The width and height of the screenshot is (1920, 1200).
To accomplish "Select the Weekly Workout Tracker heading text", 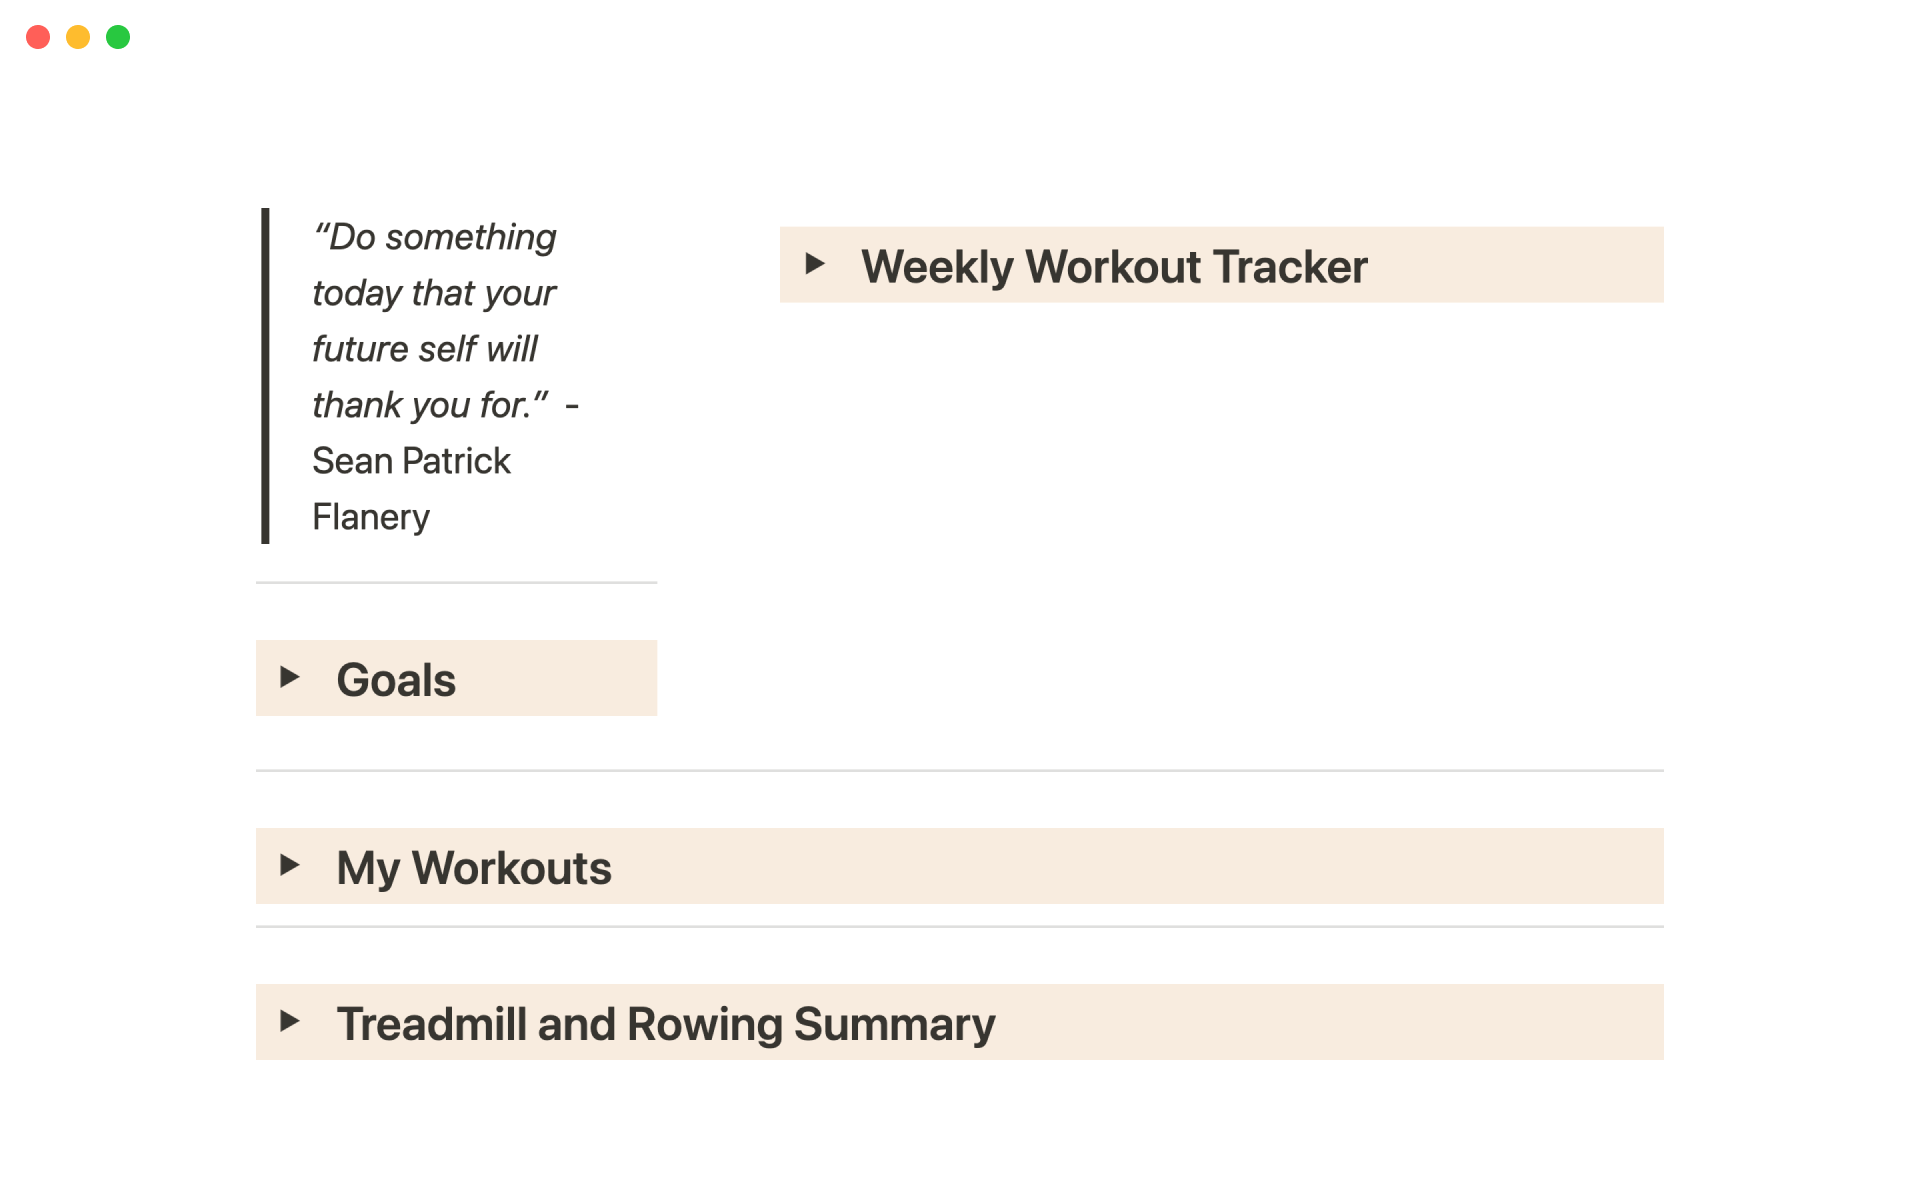I will click(x=1114, y=265).
